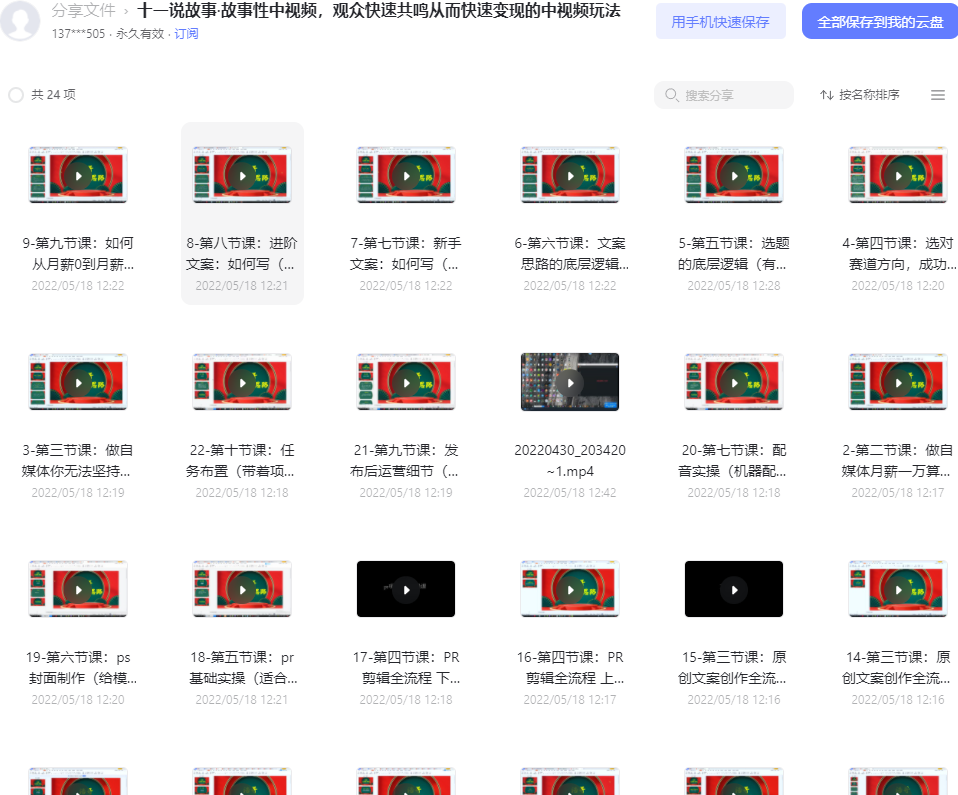958x795 pixels.
Task: Switch view with the list view icon
Action: coord(938,95)
